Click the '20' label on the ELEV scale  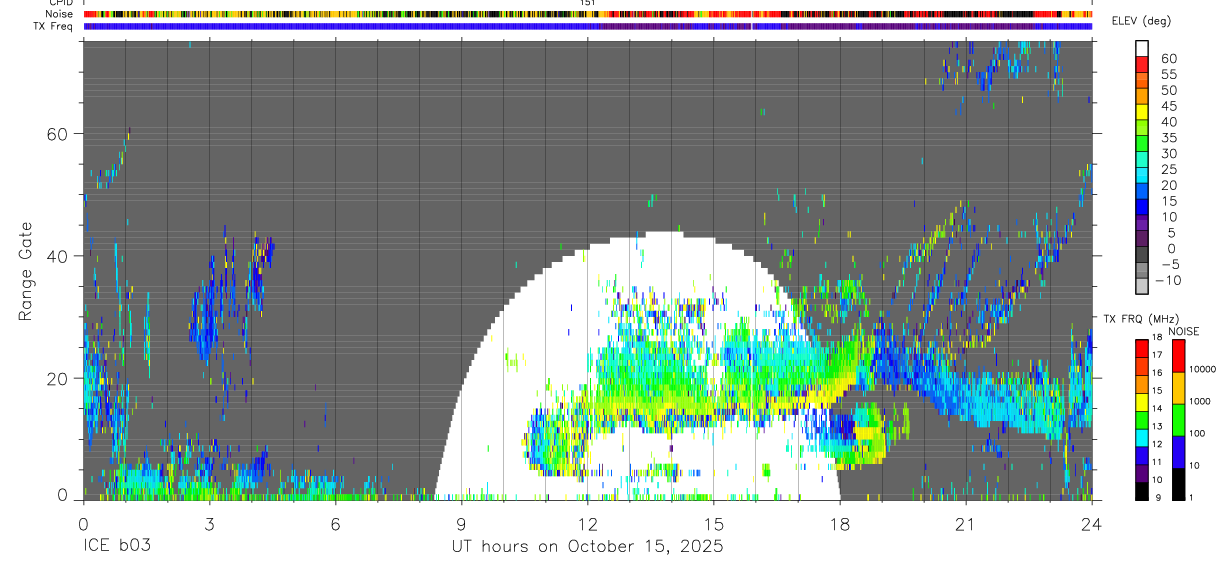pos(1167,185)
